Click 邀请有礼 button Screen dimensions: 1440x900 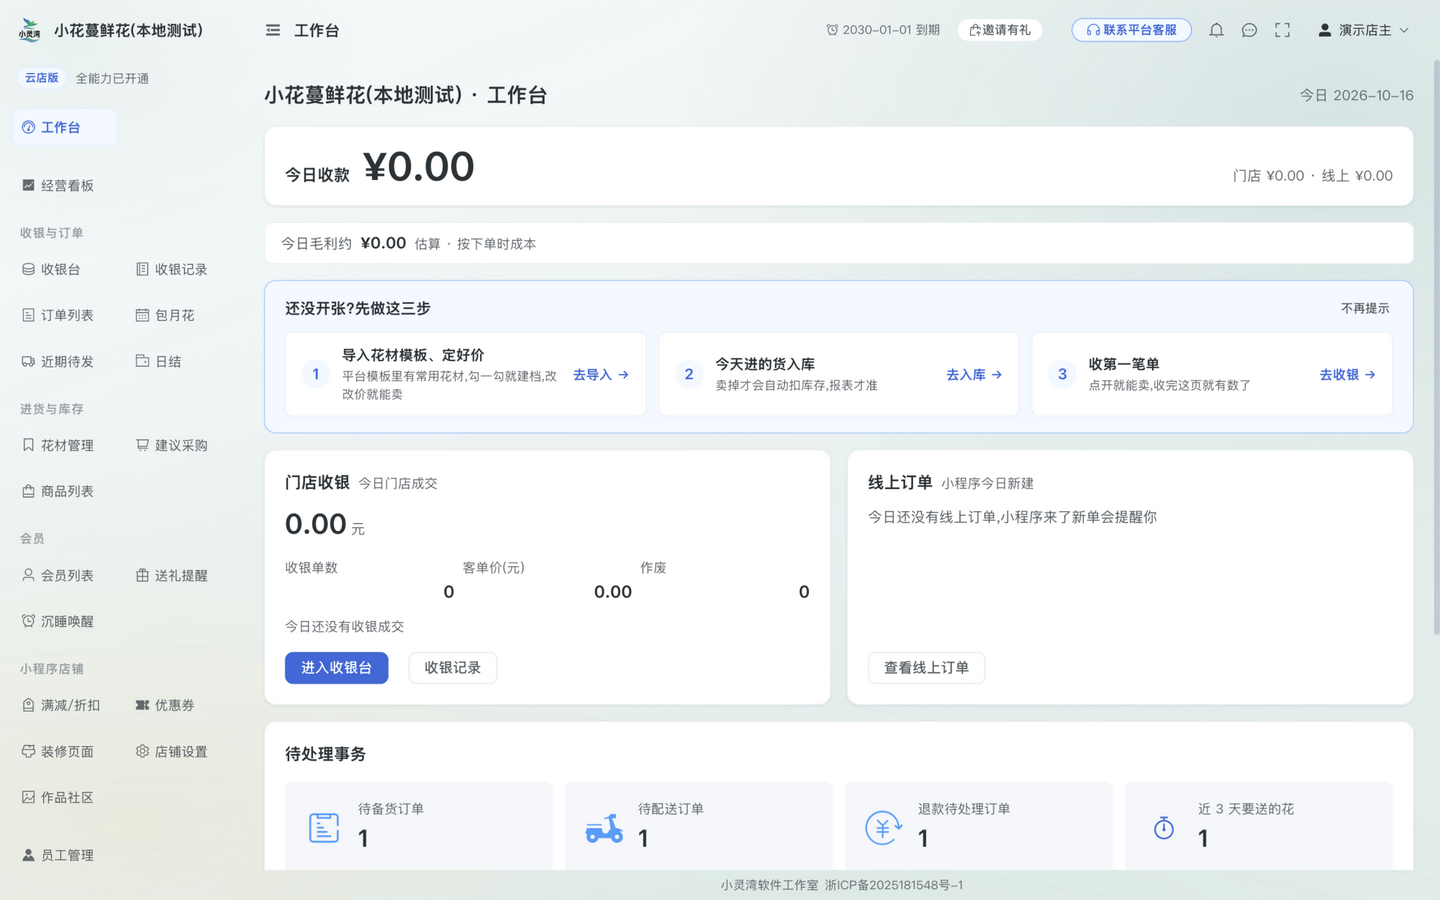(x=1000, y=30)
